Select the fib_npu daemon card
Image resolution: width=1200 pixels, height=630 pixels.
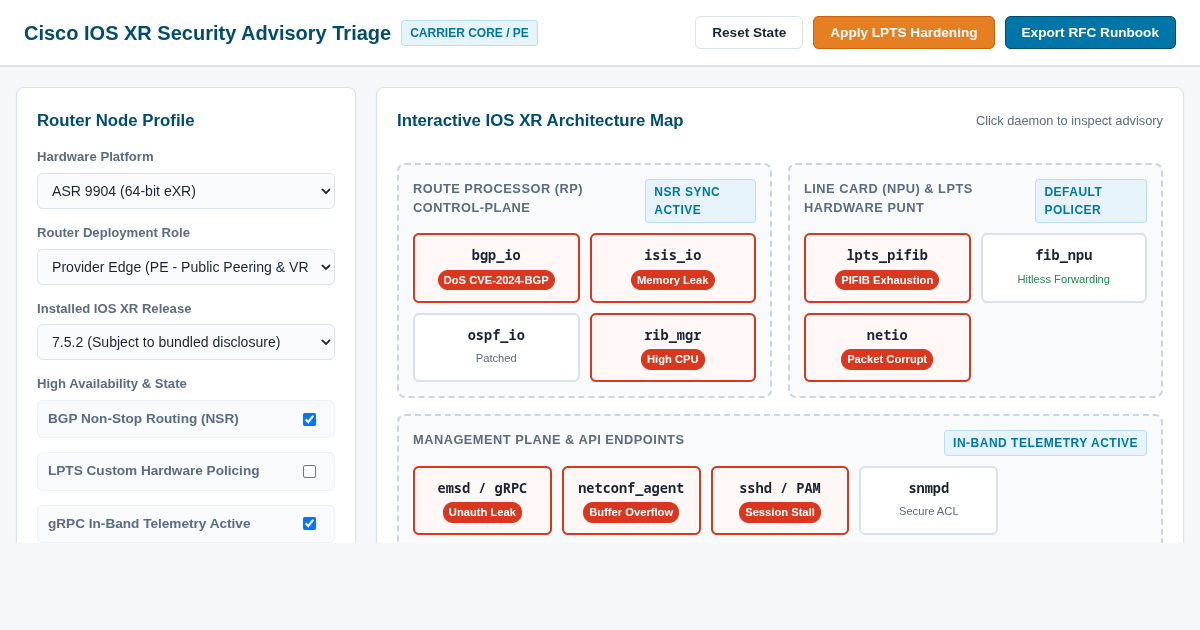[1064, 268]
